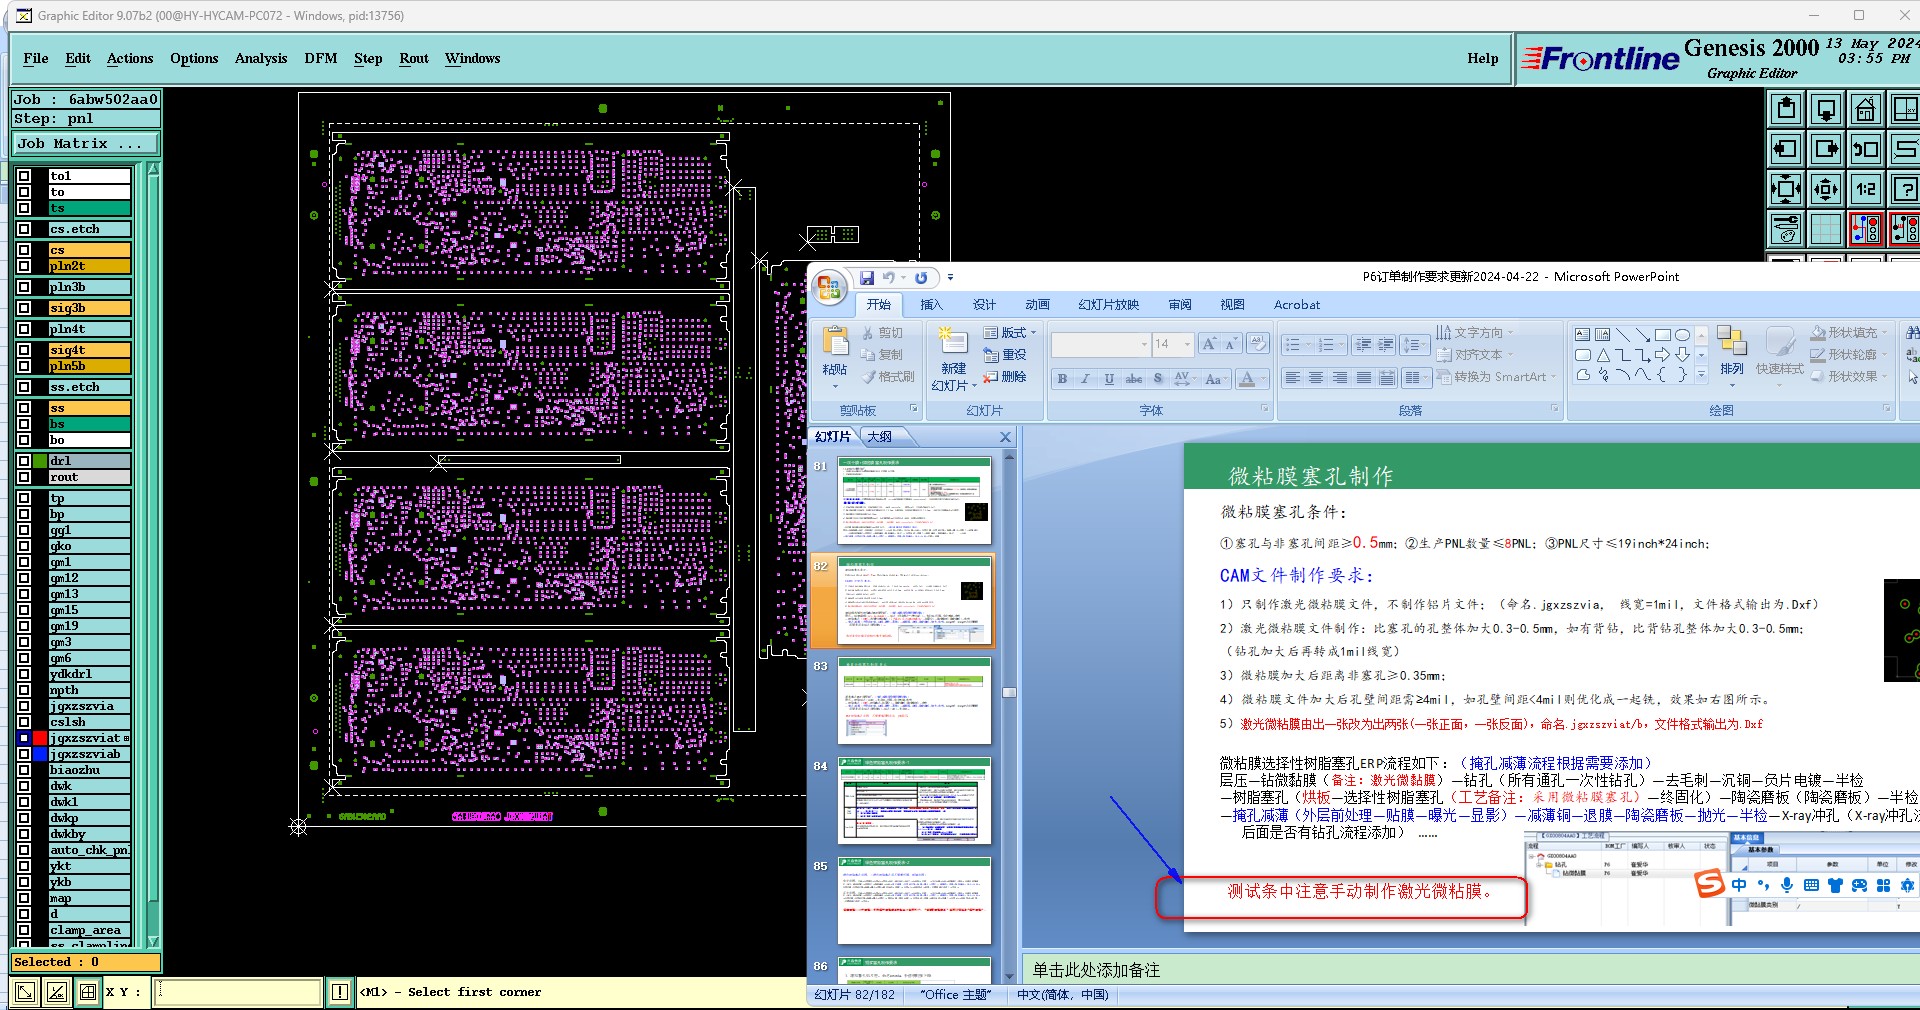
Task: Click the 快速样式 quick styles button
Action: pos(1780,352)
